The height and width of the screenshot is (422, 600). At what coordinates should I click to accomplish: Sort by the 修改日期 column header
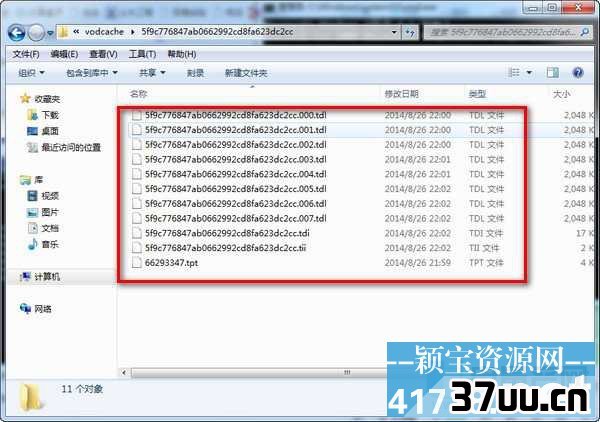401,94
